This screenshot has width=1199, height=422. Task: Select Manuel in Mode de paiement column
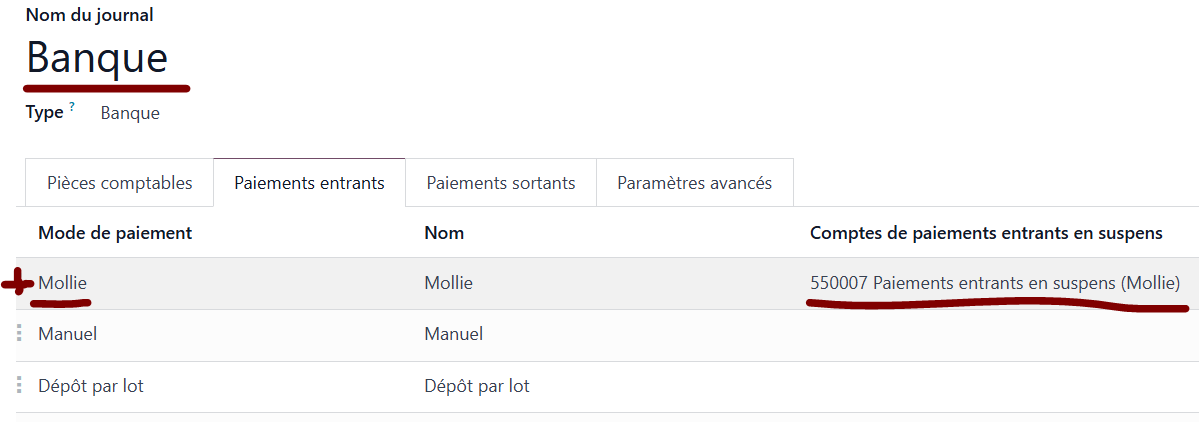coord(67,334)
